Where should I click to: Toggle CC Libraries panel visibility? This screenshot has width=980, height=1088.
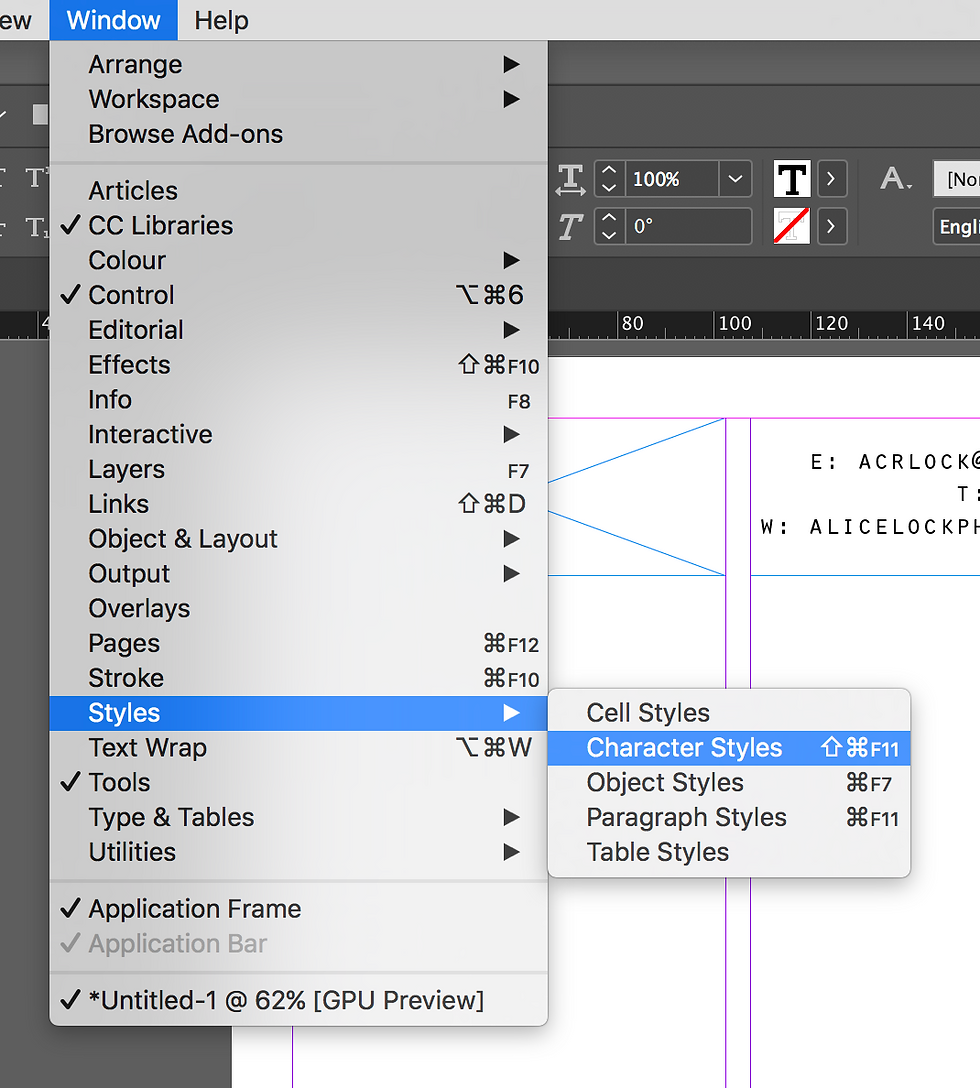point(298,226)
